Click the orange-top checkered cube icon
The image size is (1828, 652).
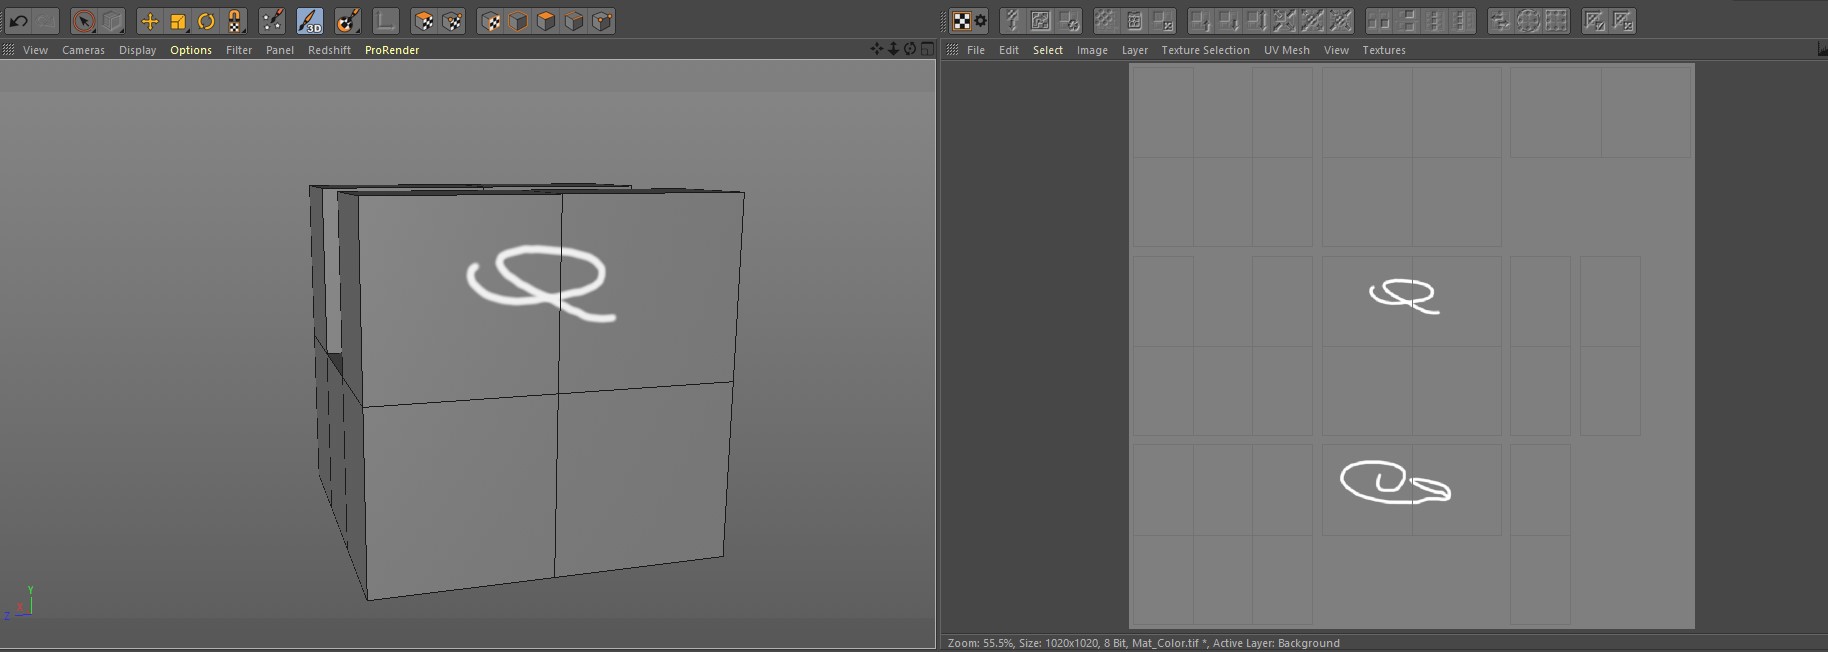[x=424, y=21]
